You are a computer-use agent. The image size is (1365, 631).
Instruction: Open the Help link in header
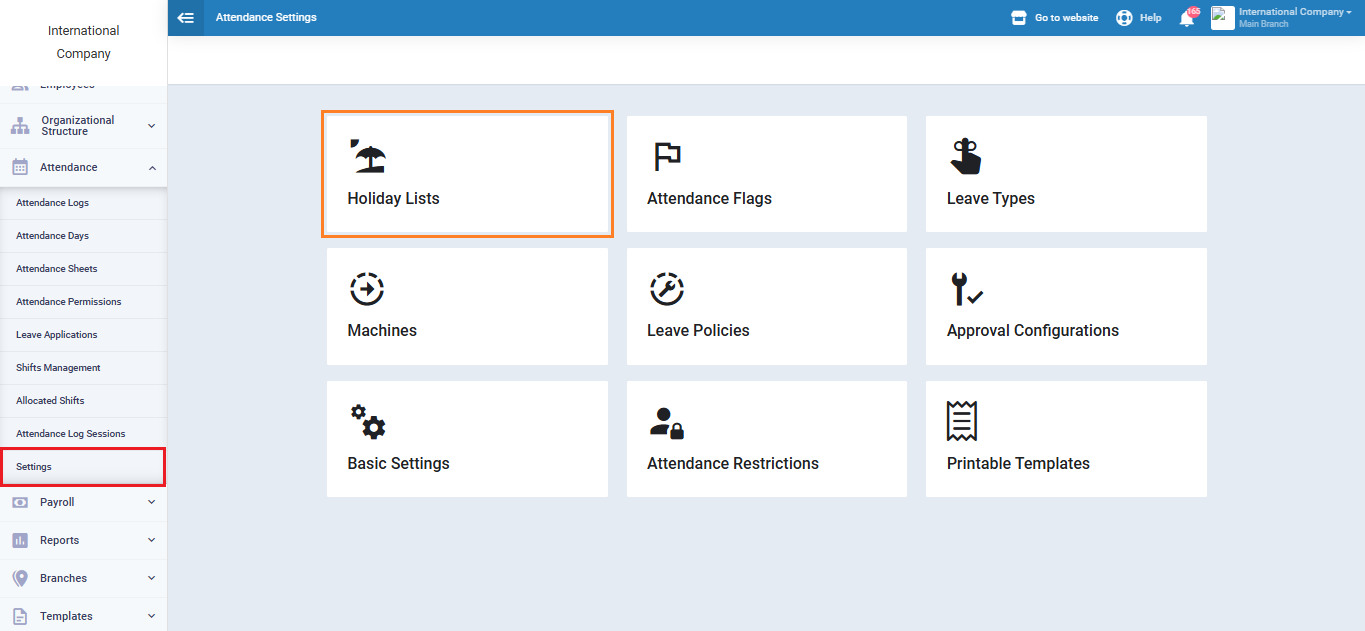tap(1139, 18)
